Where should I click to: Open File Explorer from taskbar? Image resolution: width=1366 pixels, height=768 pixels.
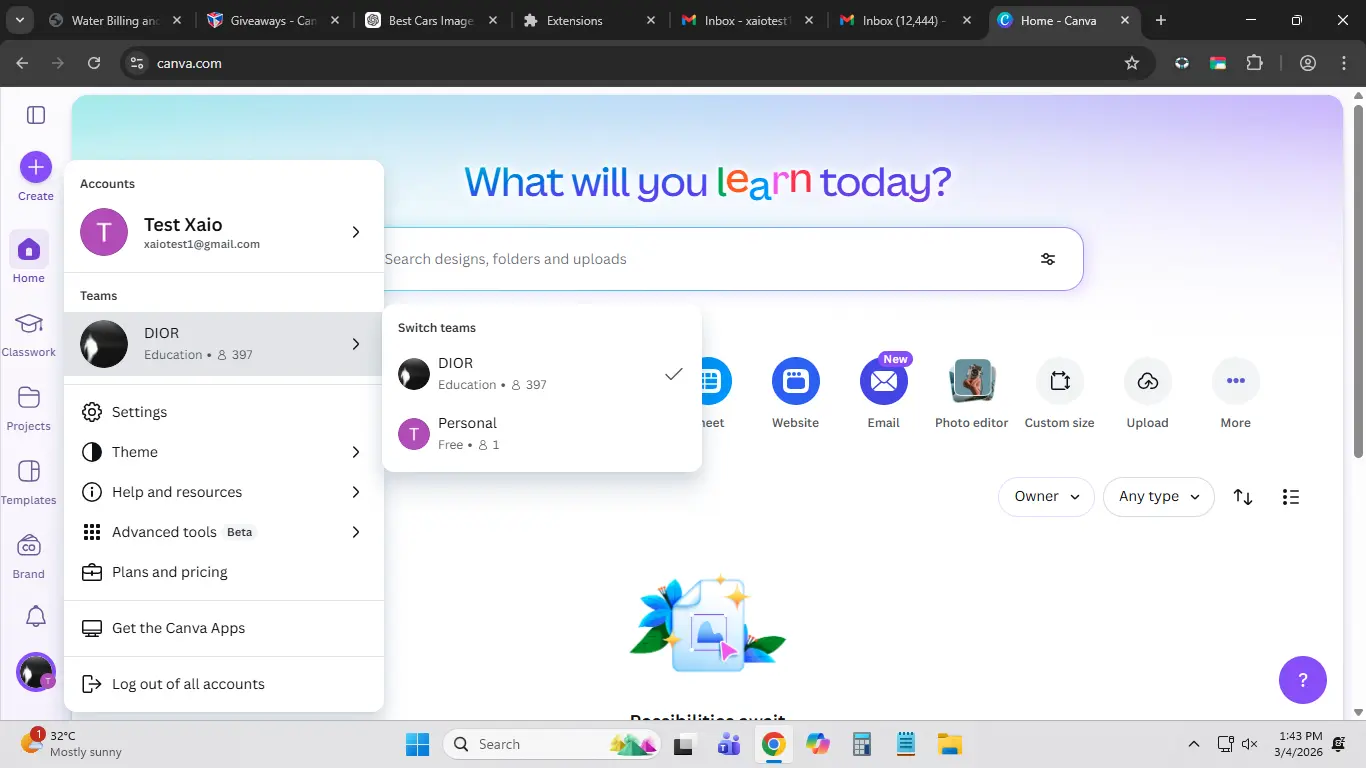[x=949, y=744]
